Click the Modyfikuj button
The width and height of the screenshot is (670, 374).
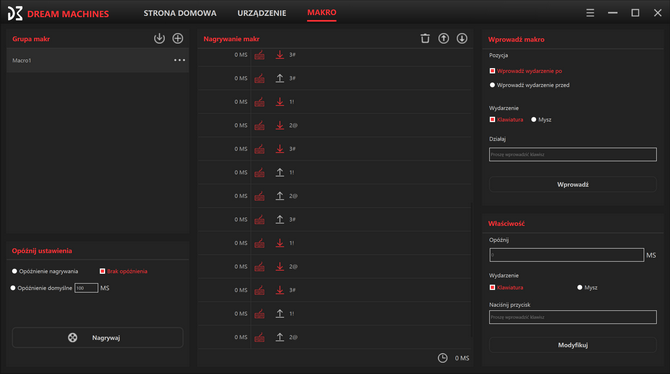click(x=573, y=345)
